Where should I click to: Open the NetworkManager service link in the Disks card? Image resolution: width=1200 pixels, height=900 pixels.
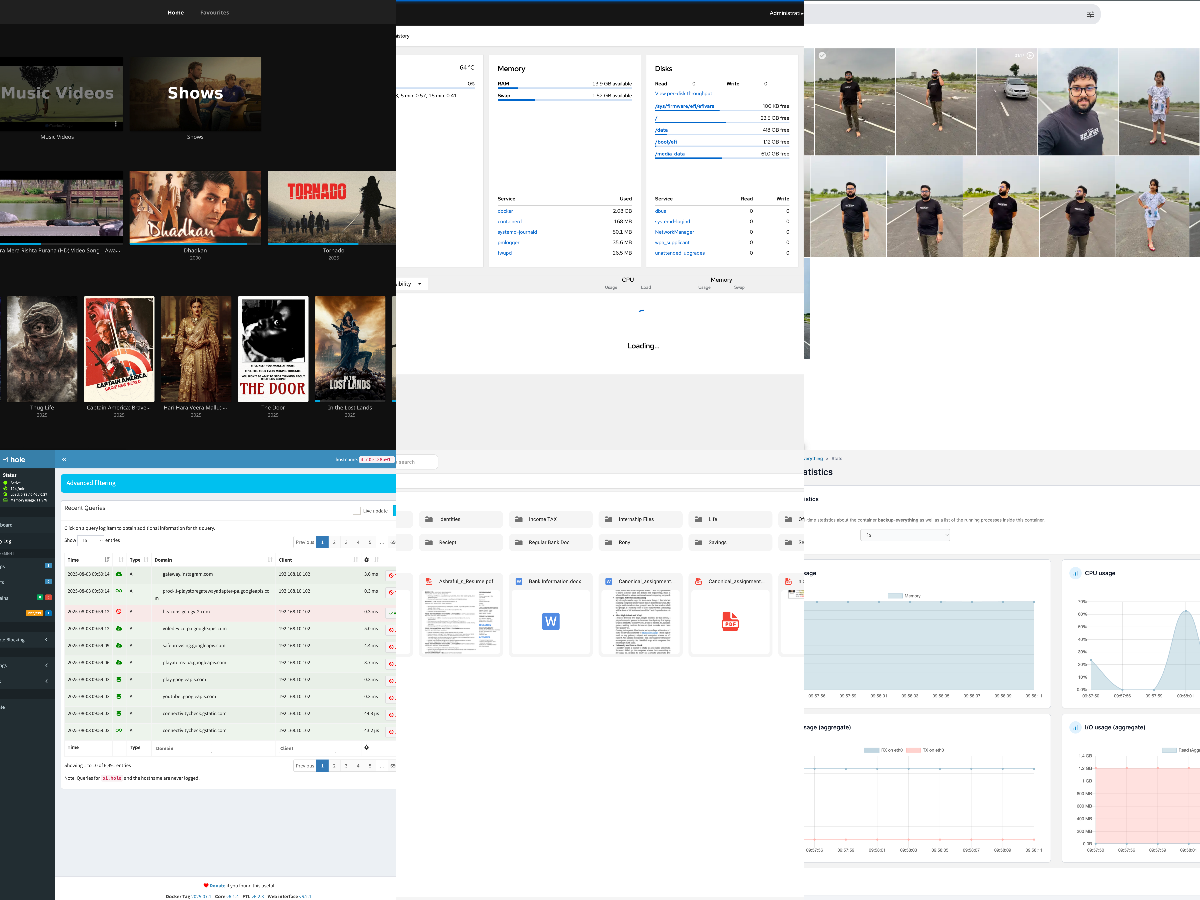(675, 232)
